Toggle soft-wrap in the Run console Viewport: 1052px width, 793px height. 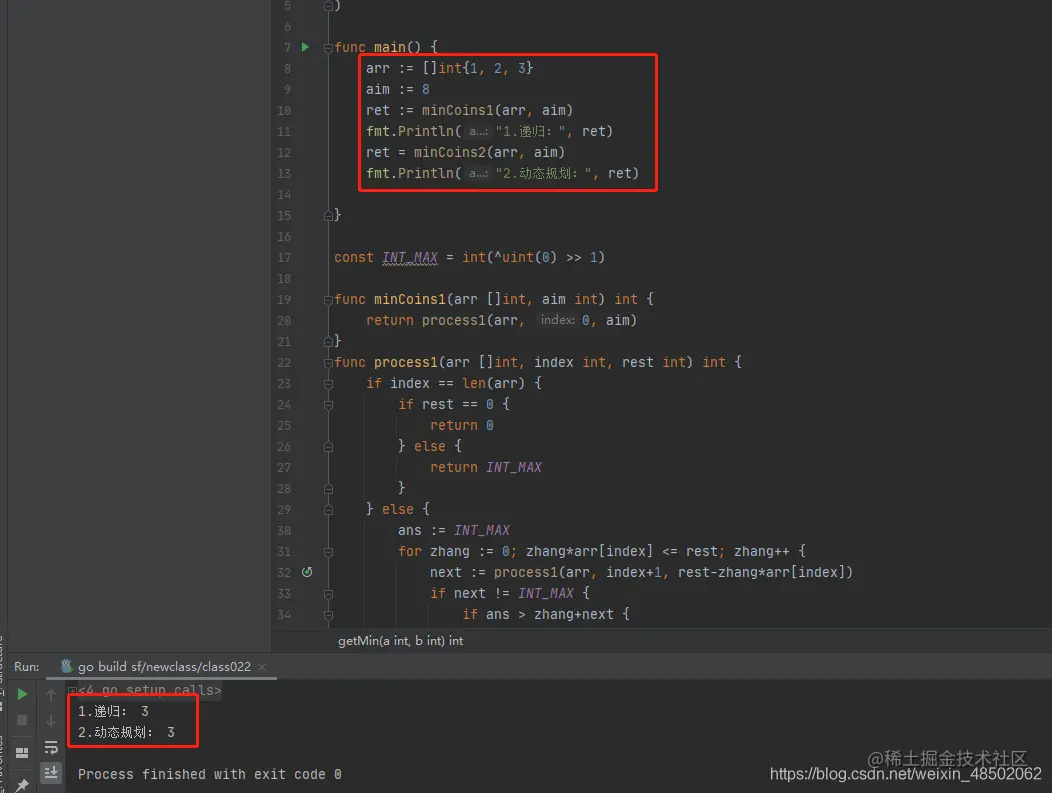pos(51,747)
